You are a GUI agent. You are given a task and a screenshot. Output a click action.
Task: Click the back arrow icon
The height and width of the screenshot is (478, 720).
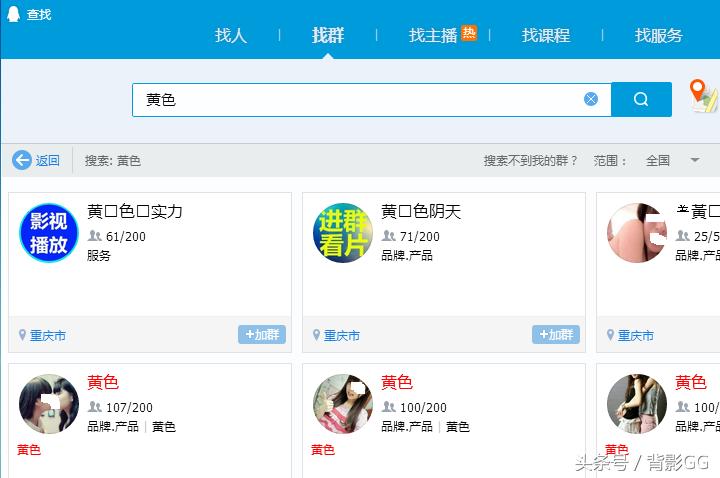pyautogui.click(x=22, y=160)
